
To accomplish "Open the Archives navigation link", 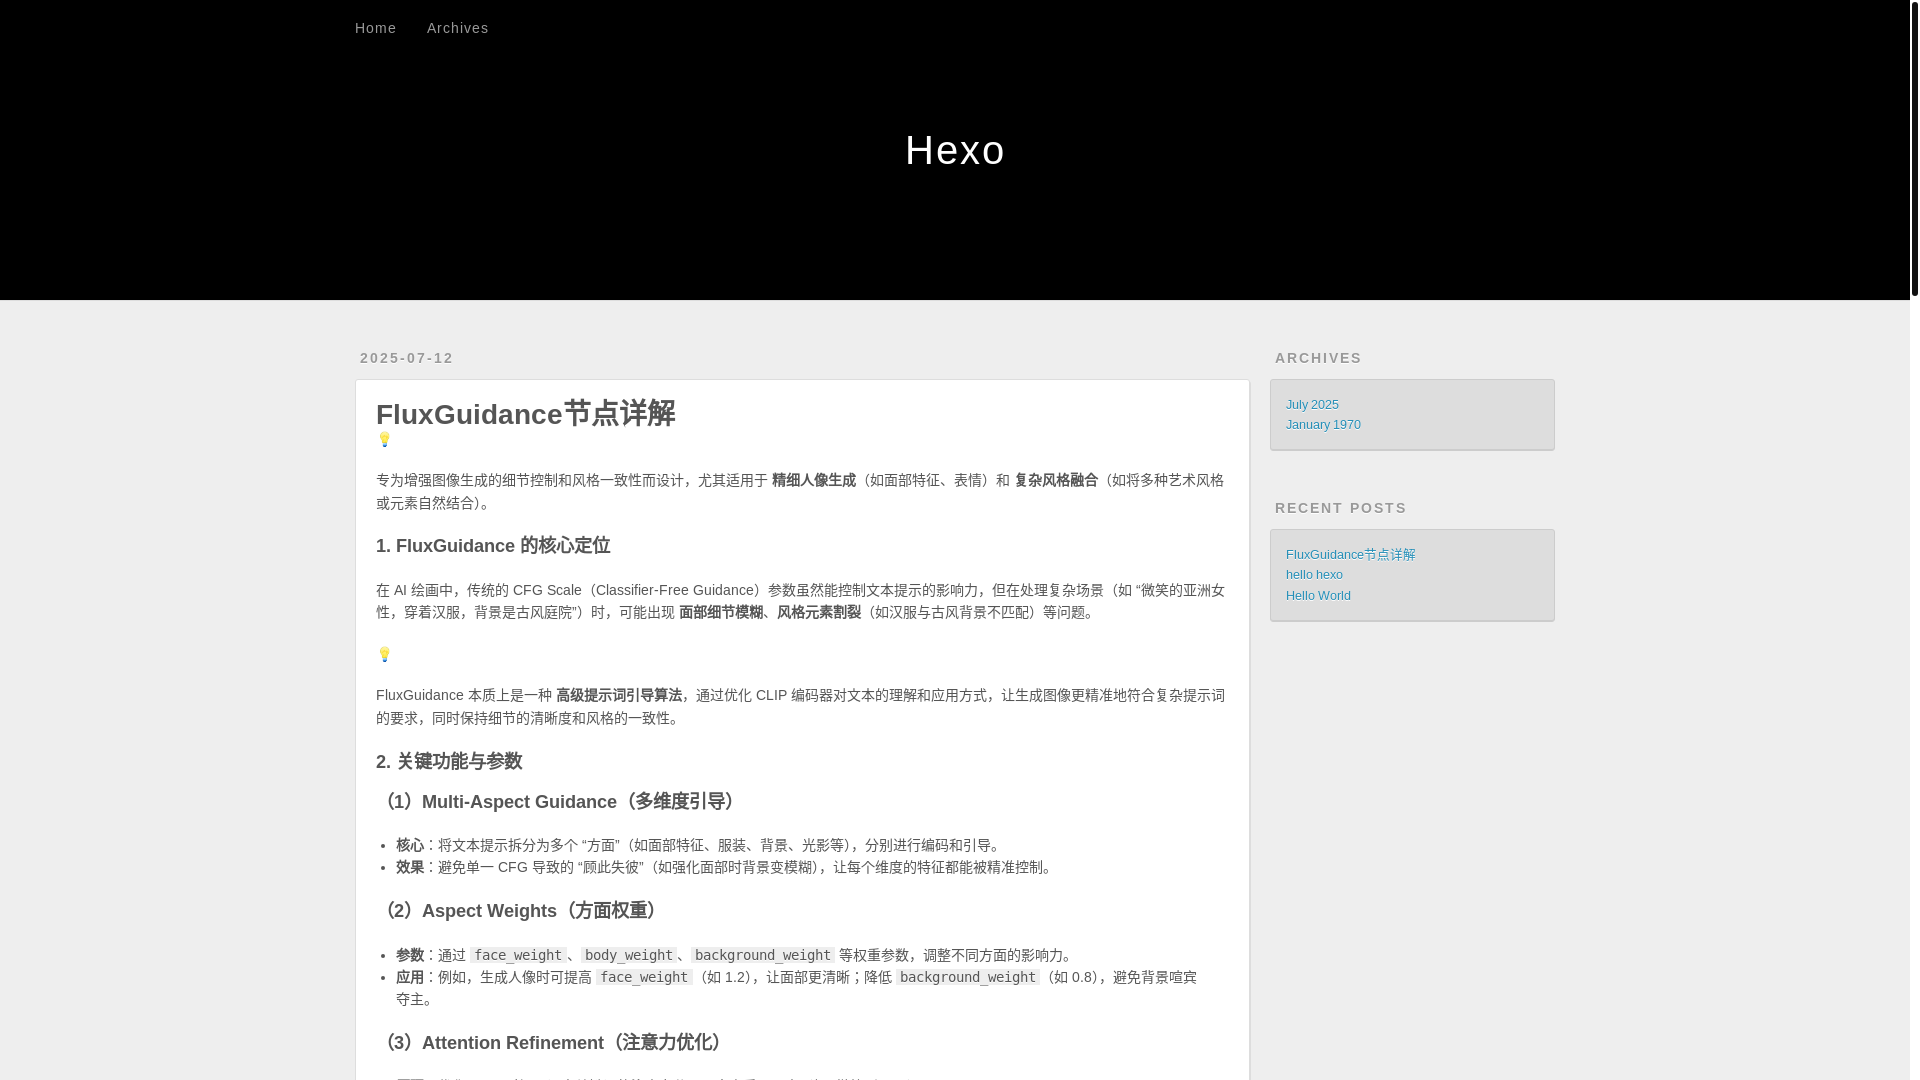I will coord(458,28).
